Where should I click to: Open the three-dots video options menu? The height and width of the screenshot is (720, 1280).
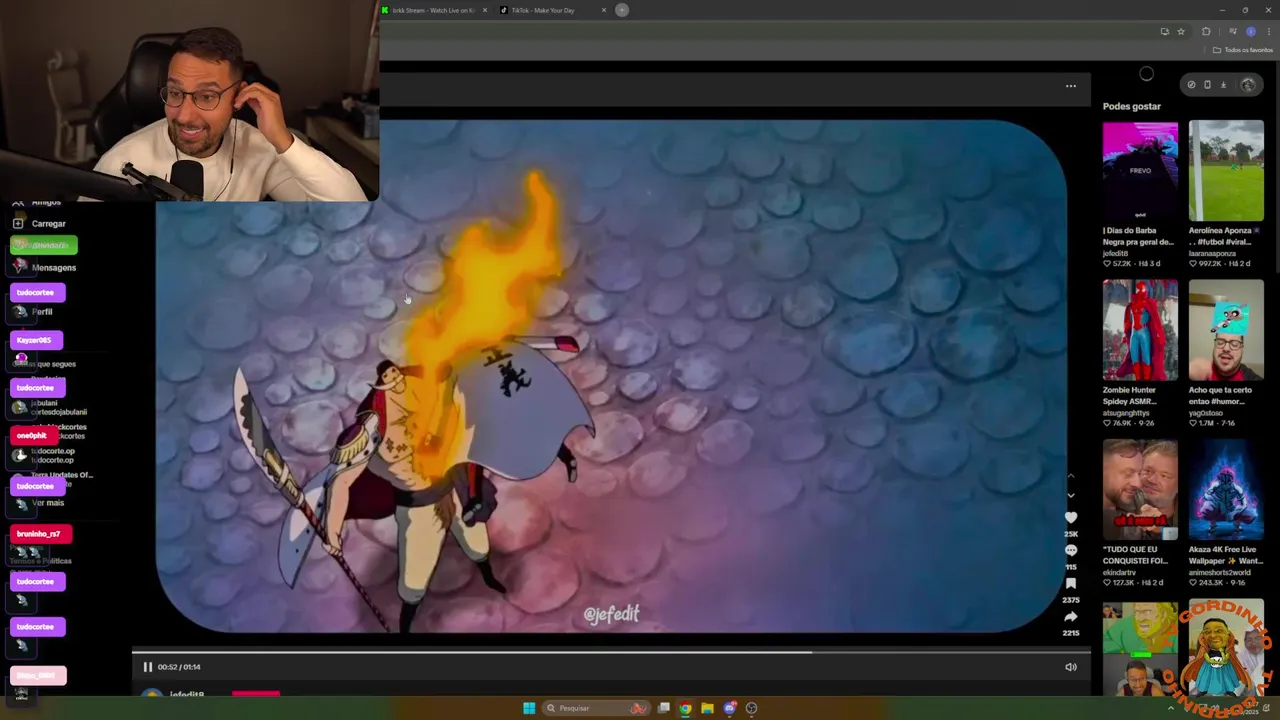[x=1071, y=86]
